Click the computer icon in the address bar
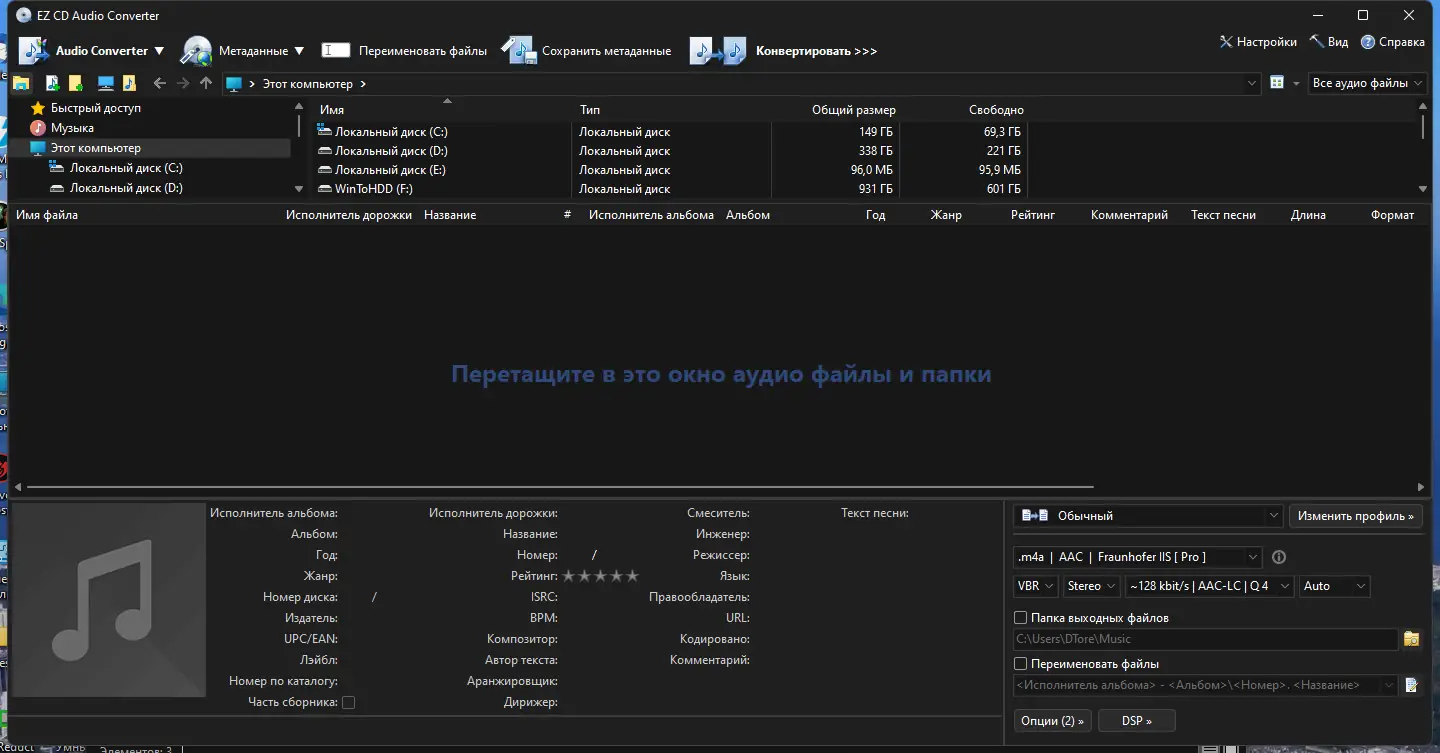This screenshot has height=753, width=1440. 234,84
